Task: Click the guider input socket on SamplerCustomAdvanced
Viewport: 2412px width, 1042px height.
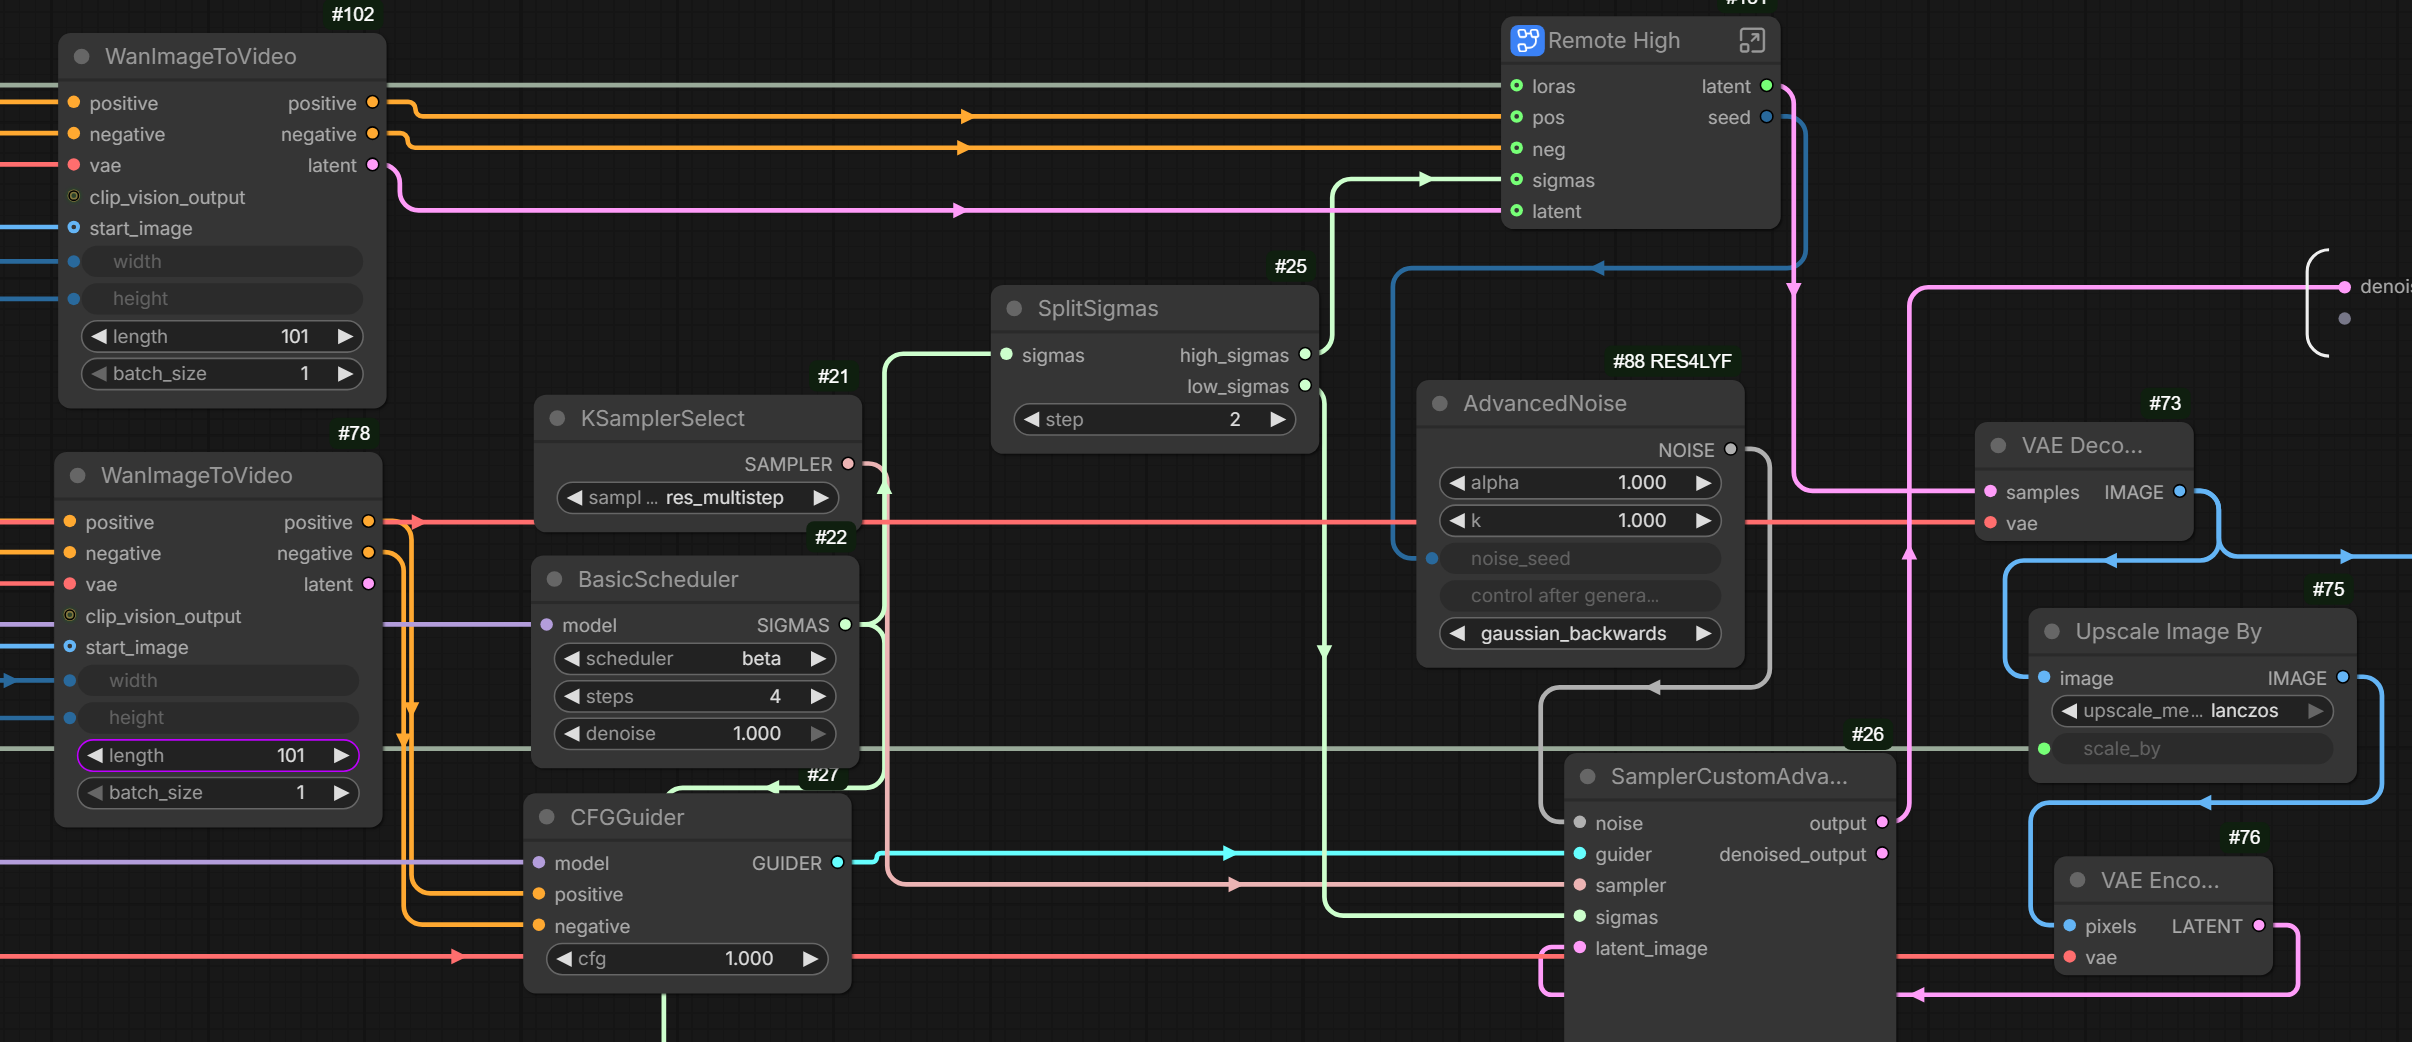Action: [x=1580, y=854]
